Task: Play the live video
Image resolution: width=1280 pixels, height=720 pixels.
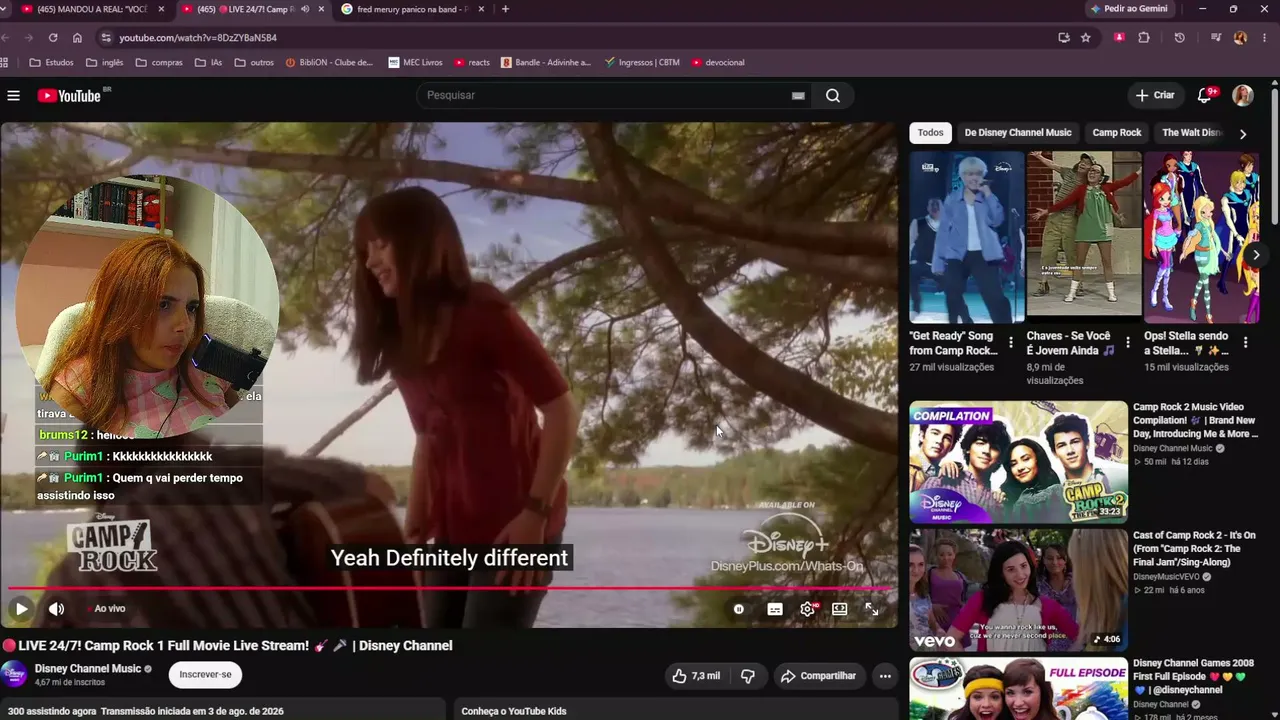Action: (x=21, y=609)
